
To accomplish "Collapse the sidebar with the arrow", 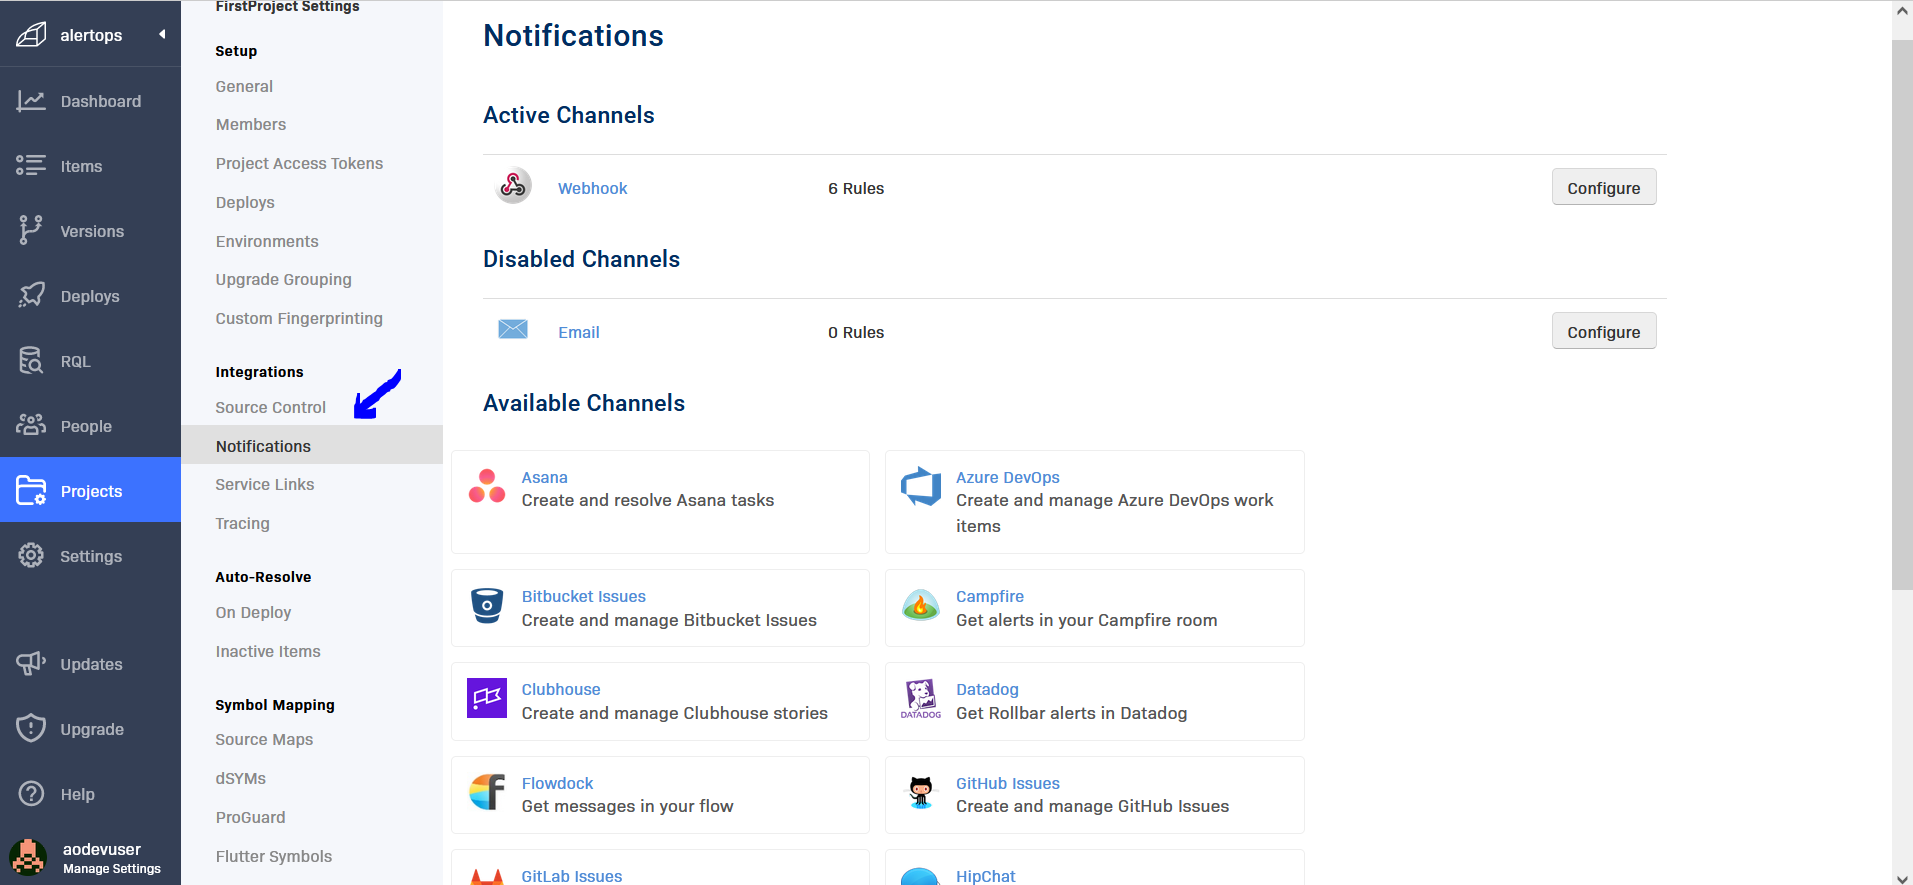I will click(x=162, y=35).
